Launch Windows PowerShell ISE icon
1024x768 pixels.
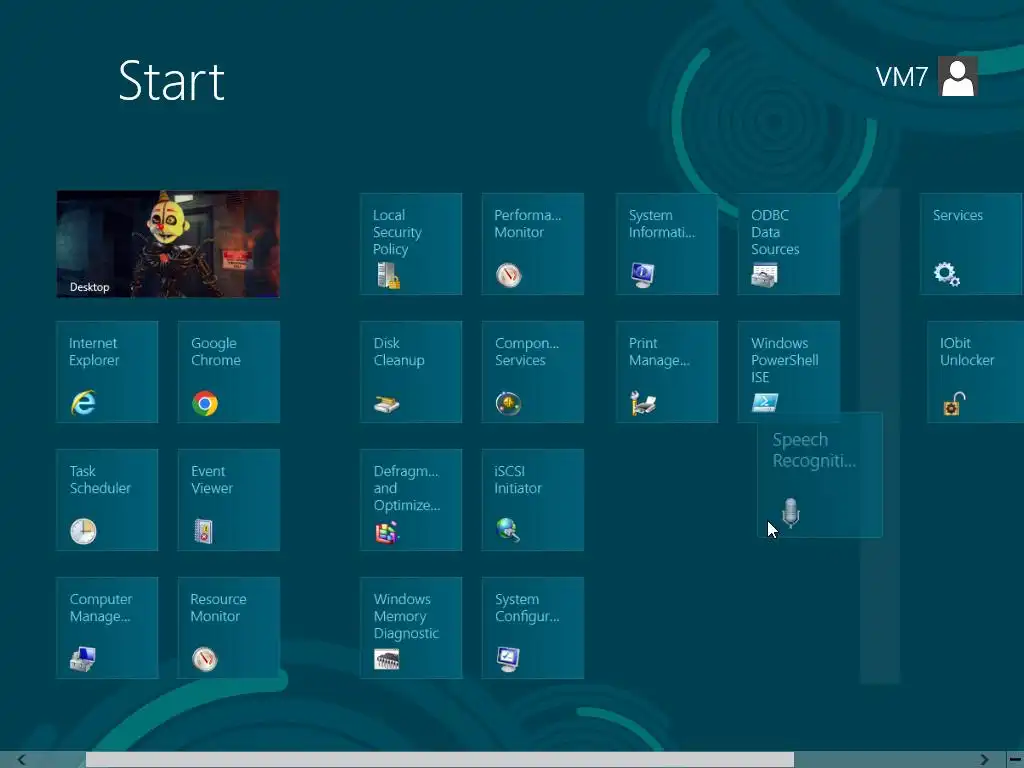point(765,402)
